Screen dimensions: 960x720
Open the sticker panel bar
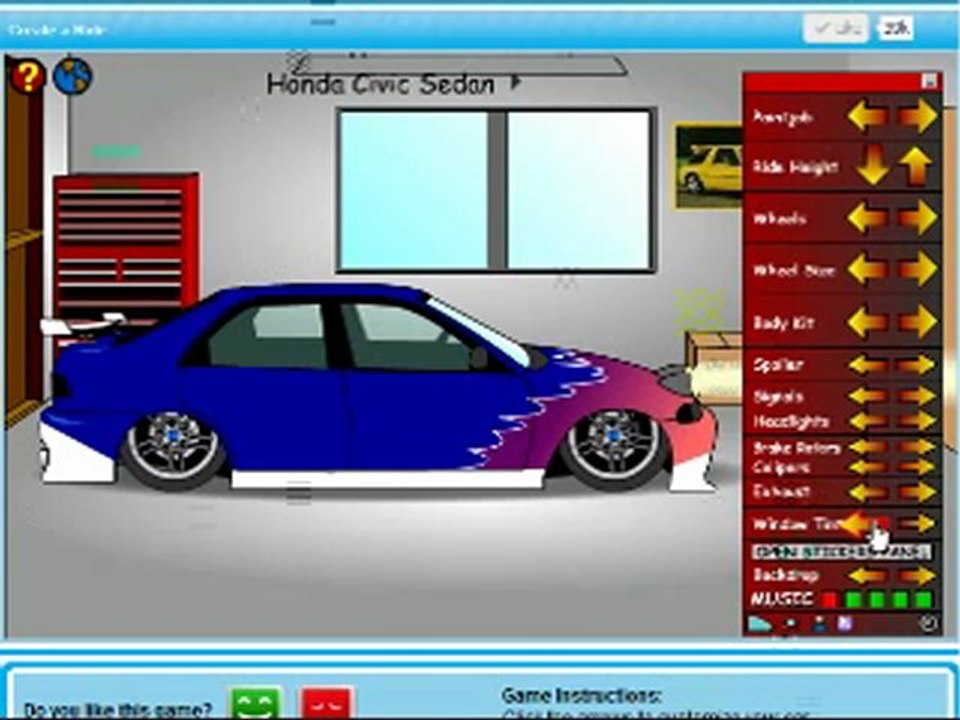841,552
